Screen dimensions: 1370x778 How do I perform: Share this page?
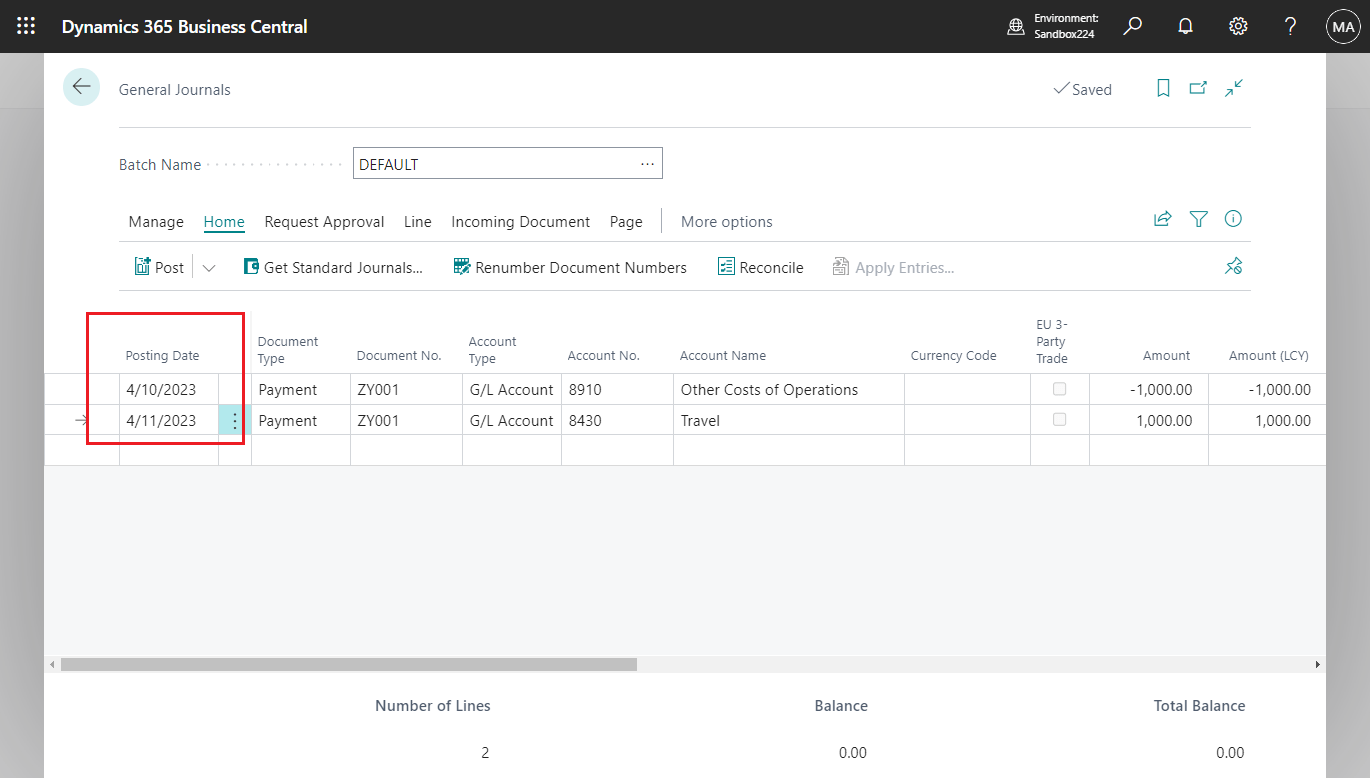coord(1162,218)
